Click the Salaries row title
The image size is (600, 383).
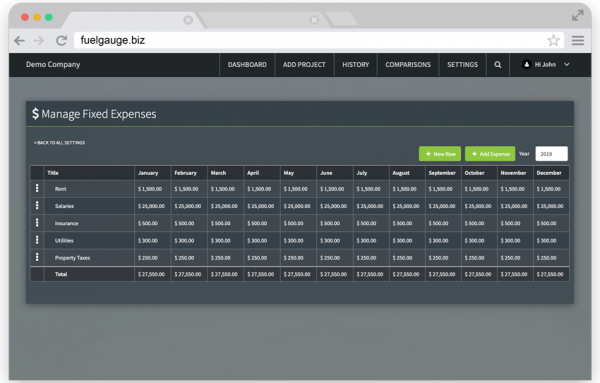[x=64, y=206]
